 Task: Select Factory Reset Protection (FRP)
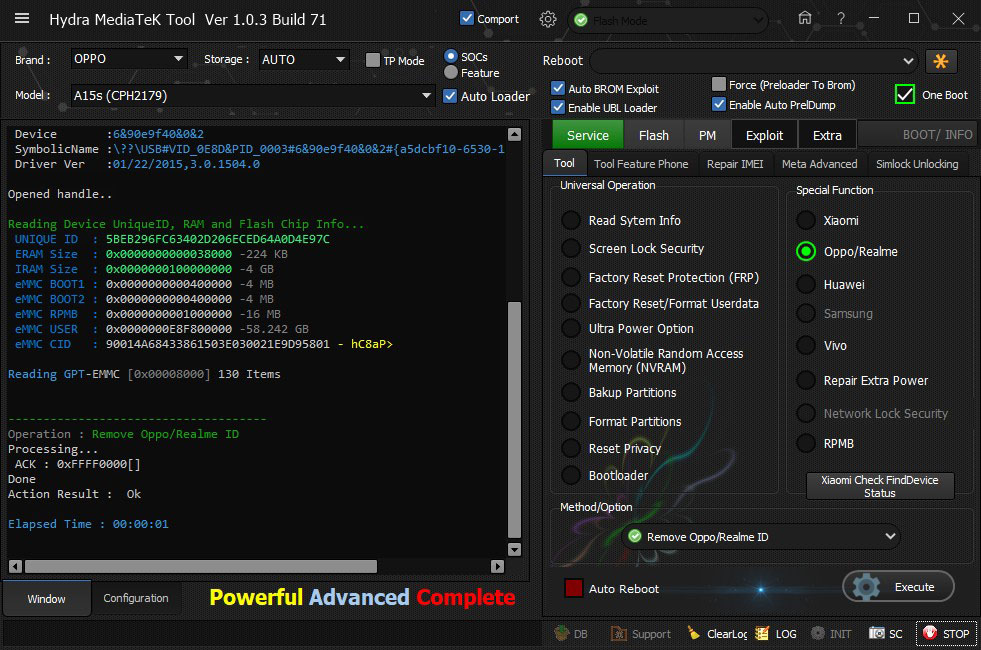(x=571, y=277)
